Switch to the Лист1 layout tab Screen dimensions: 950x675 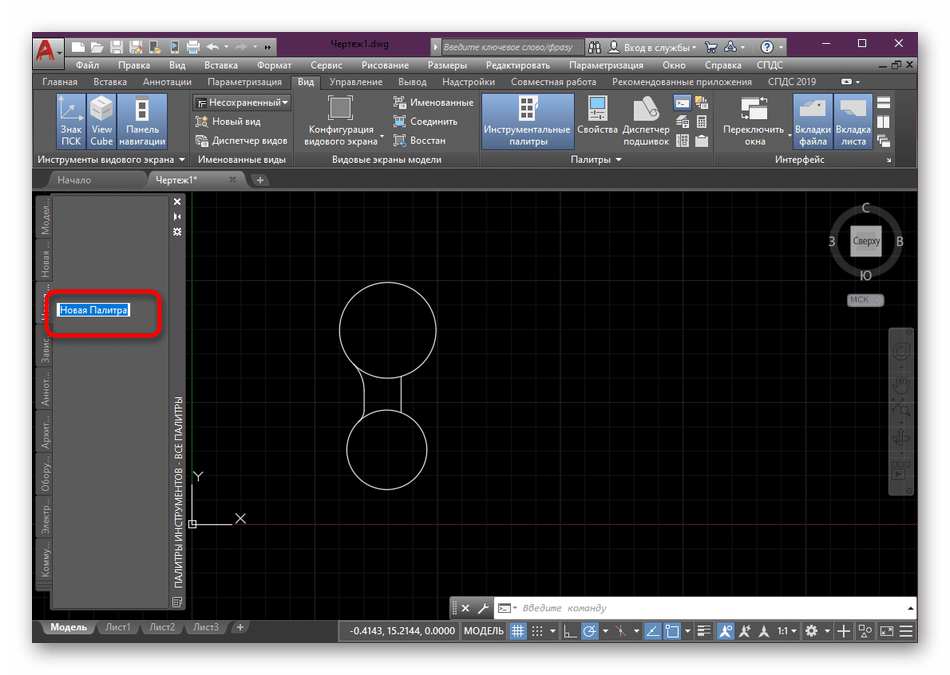tap(118, 627)
